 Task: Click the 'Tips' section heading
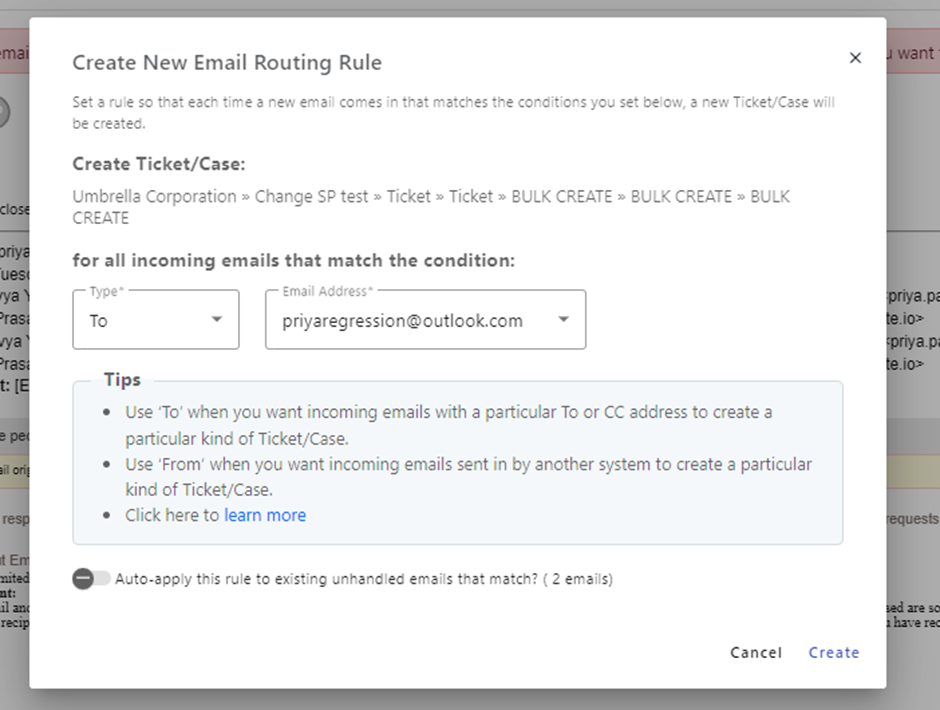coord(122,380)
